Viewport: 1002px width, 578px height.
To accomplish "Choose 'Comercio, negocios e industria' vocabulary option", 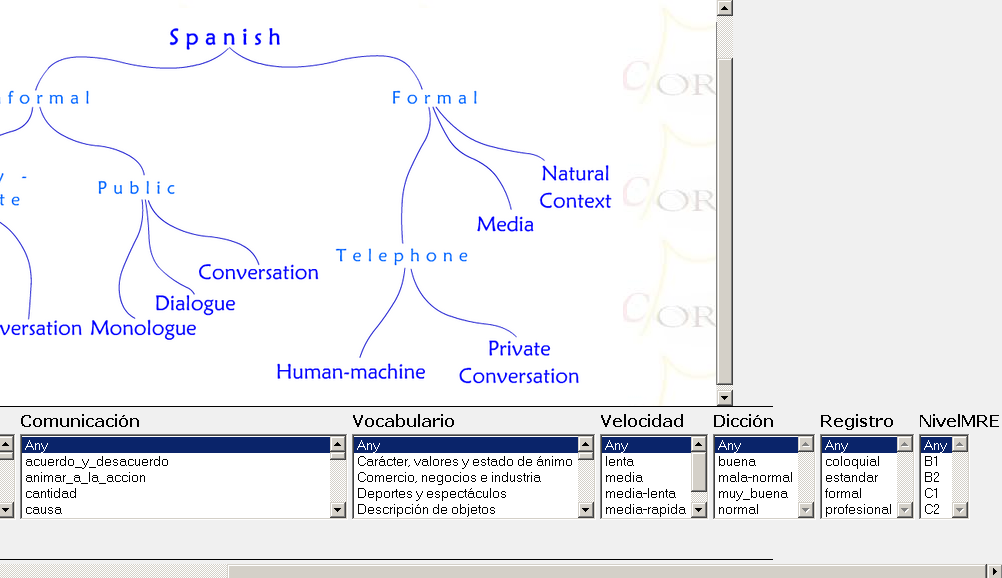I will point(448,478).
